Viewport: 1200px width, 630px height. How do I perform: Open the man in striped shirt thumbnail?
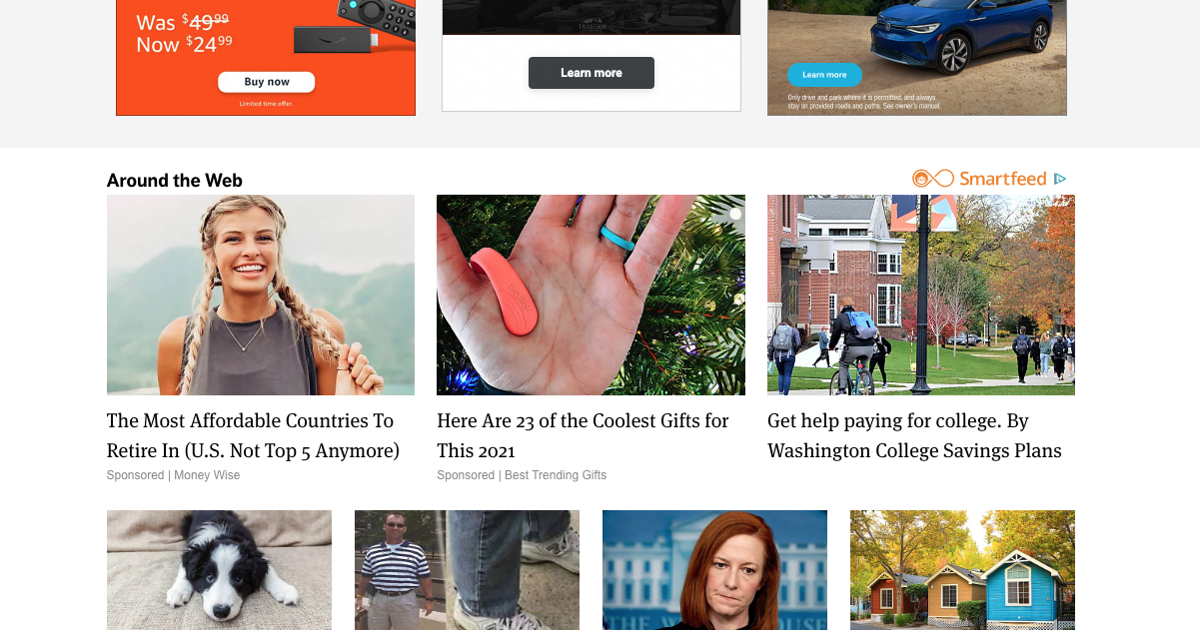point(467,570)
